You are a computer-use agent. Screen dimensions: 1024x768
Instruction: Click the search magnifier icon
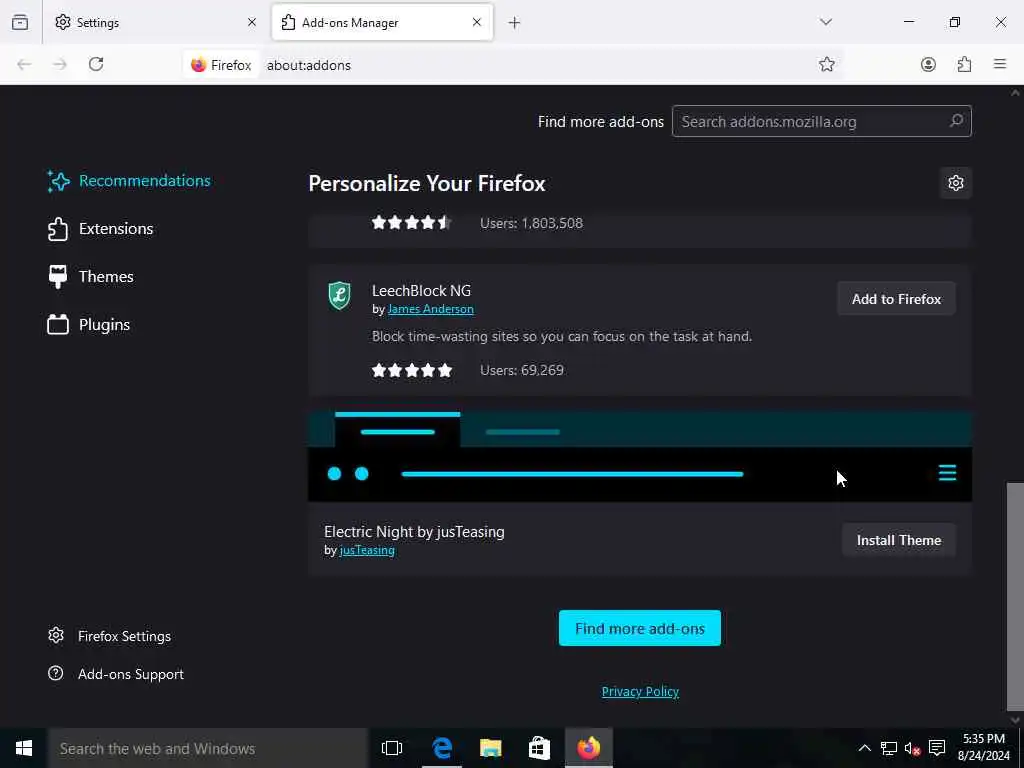[956, 121]
